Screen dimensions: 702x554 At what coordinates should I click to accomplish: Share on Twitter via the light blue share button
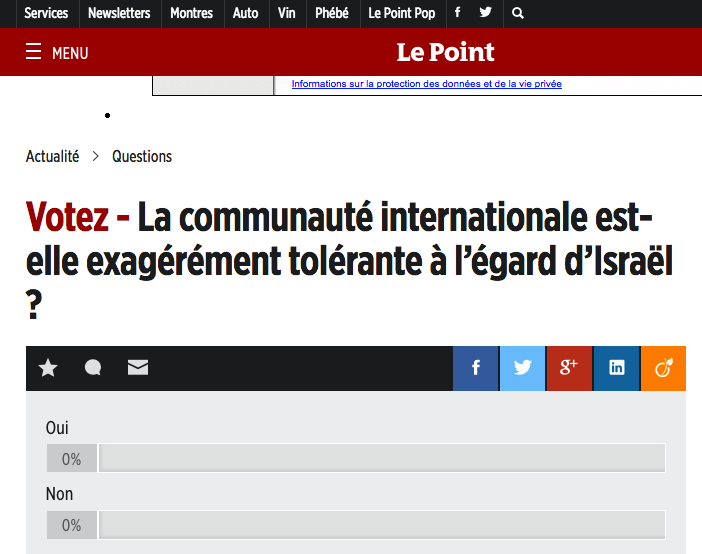[522, 368]
